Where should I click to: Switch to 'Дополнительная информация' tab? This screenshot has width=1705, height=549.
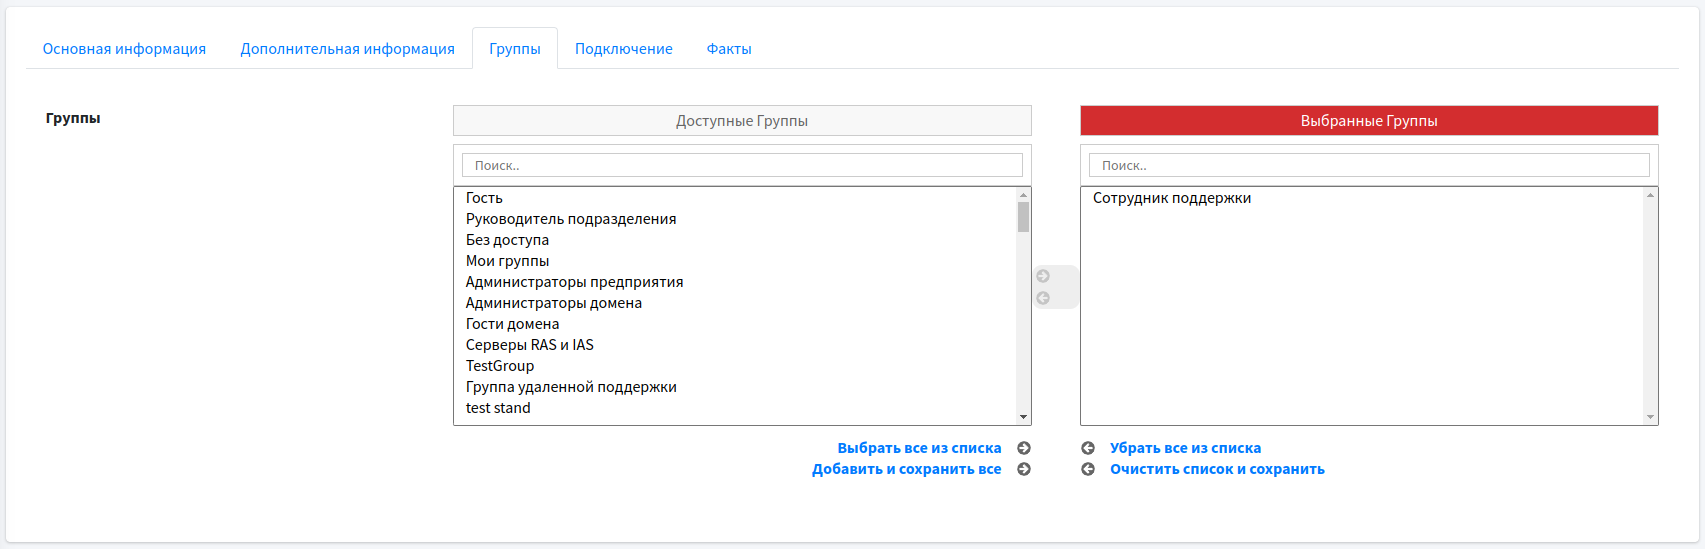tap(347, 49)
